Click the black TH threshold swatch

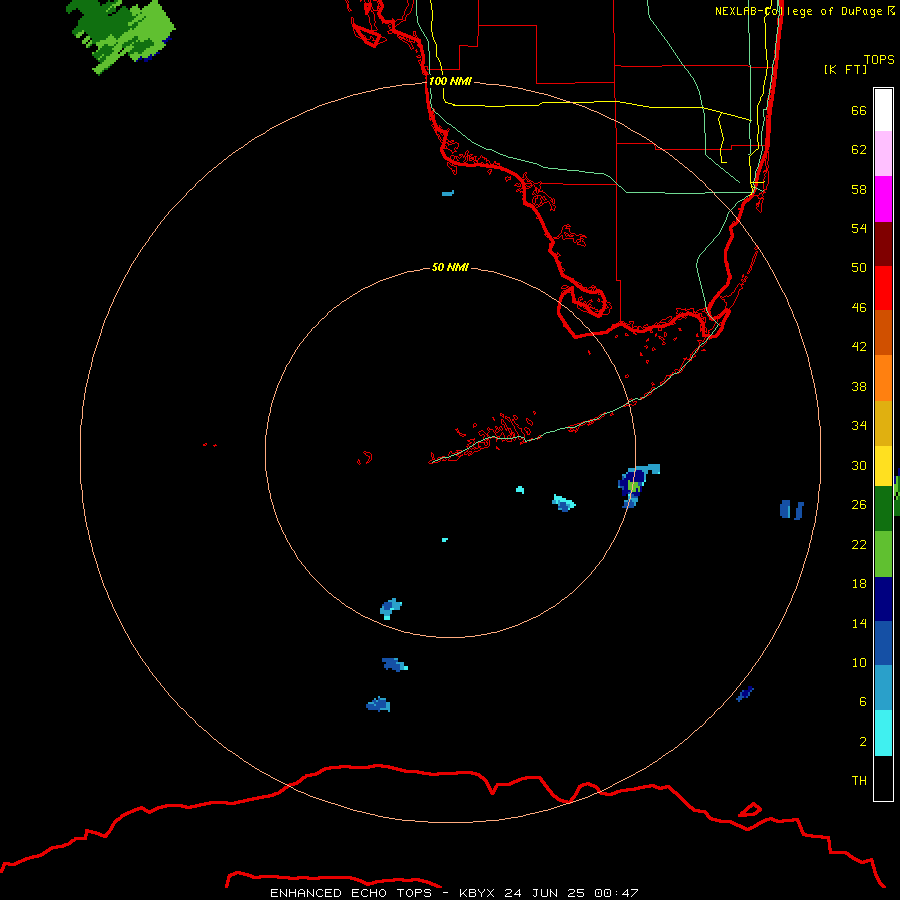pyautogui.click(x=883, y=778)
